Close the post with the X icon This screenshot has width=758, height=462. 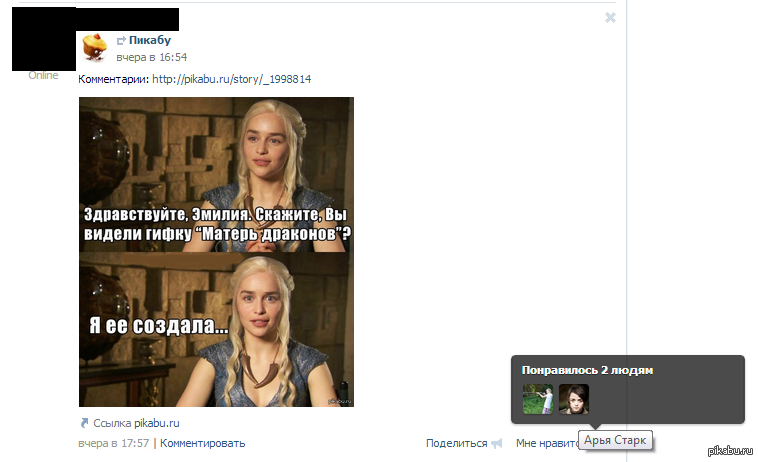(610, 18)
